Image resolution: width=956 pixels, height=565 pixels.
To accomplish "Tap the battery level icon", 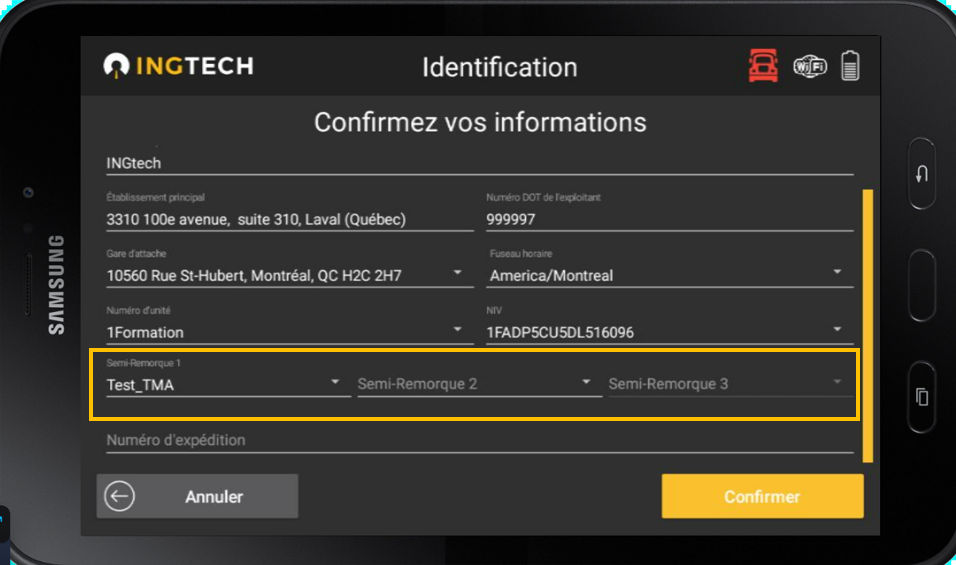I will click(x=850, y=67).
